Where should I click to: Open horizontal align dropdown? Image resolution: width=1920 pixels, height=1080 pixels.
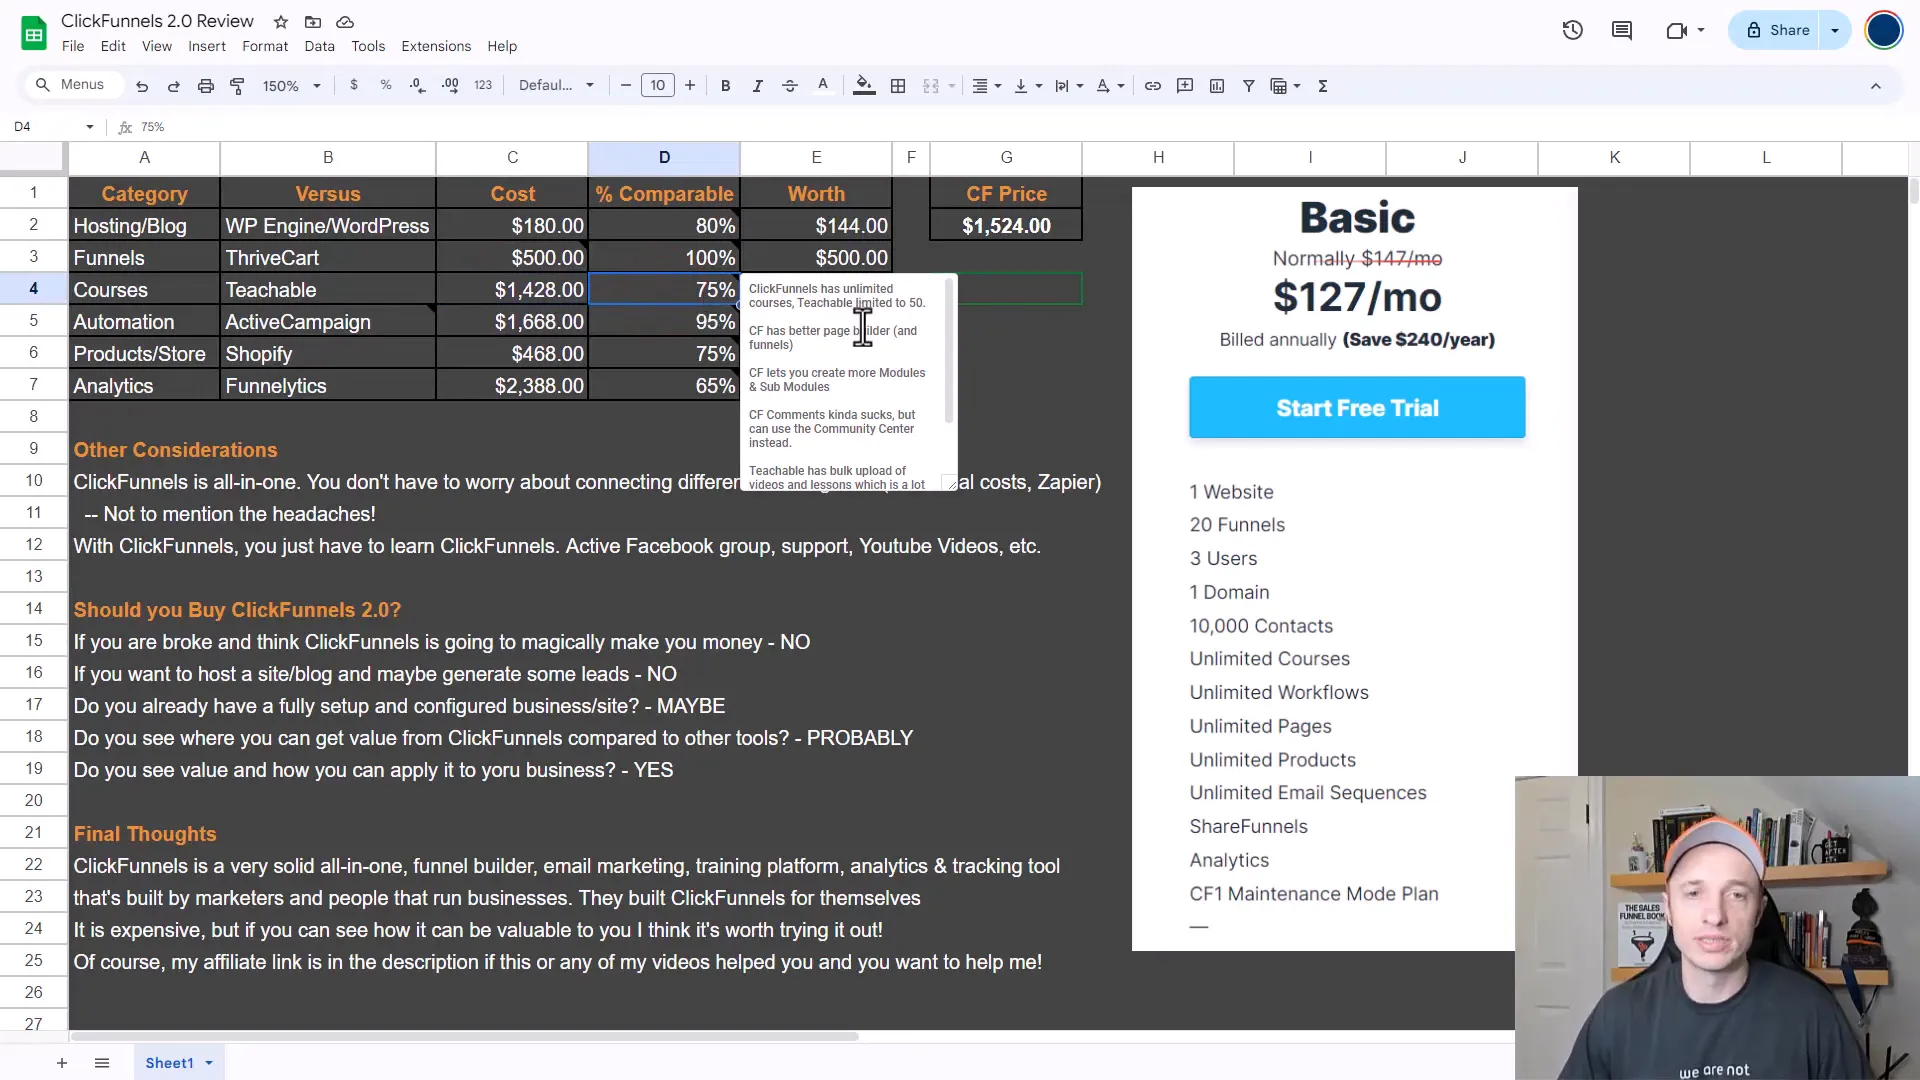click(987, 86)
